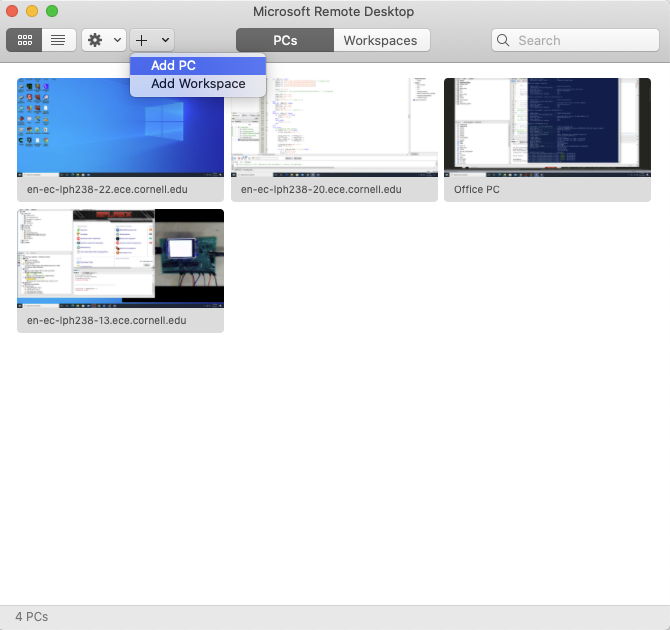Screen dimensions: 670x630
Task: Switch to grid thumbnail view
Action: (x=24, y=40)
